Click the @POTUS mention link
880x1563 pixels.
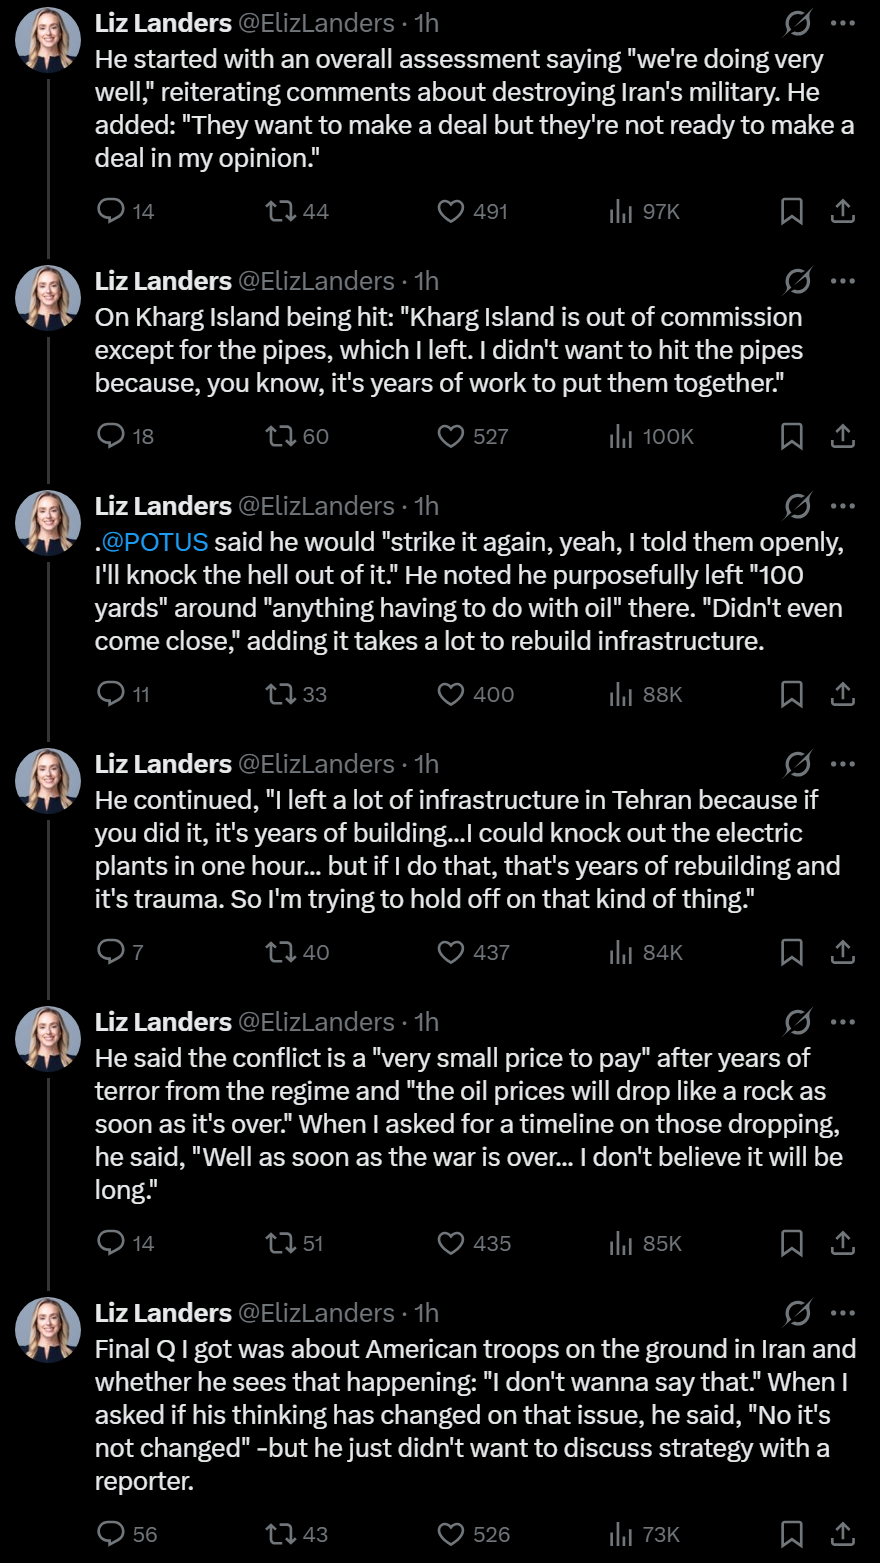155,542
